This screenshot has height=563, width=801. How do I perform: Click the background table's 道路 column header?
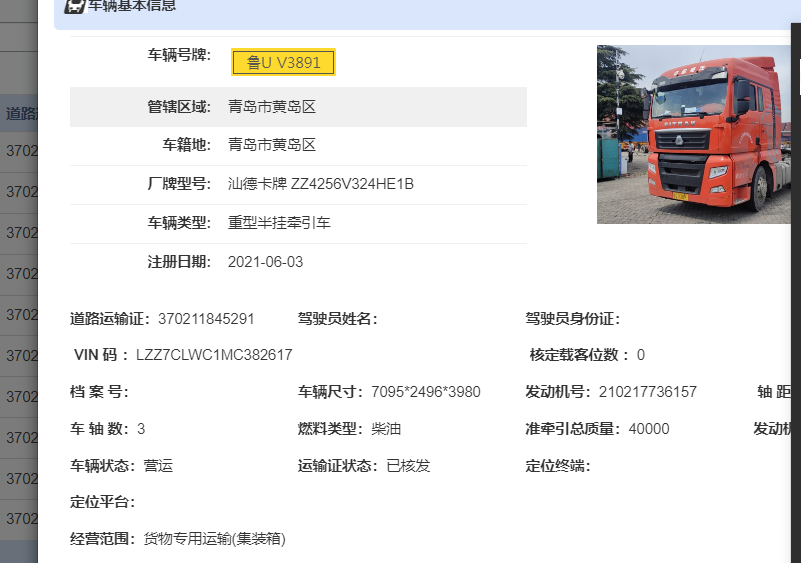pos(19,113)
